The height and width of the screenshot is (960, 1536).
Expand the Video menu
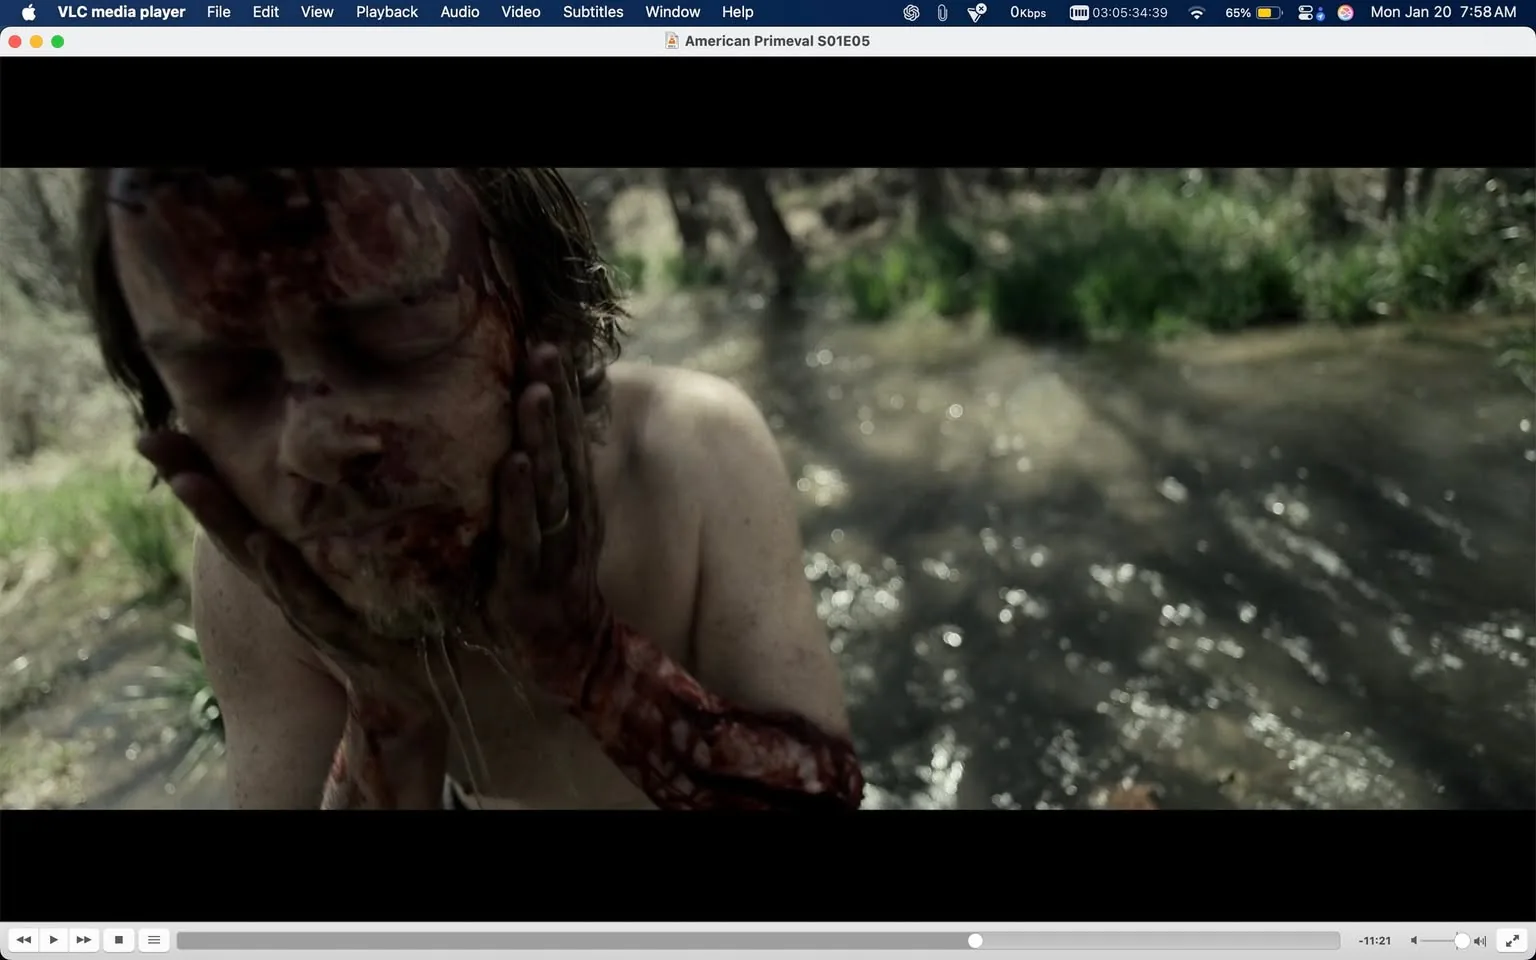click(520, 12)
